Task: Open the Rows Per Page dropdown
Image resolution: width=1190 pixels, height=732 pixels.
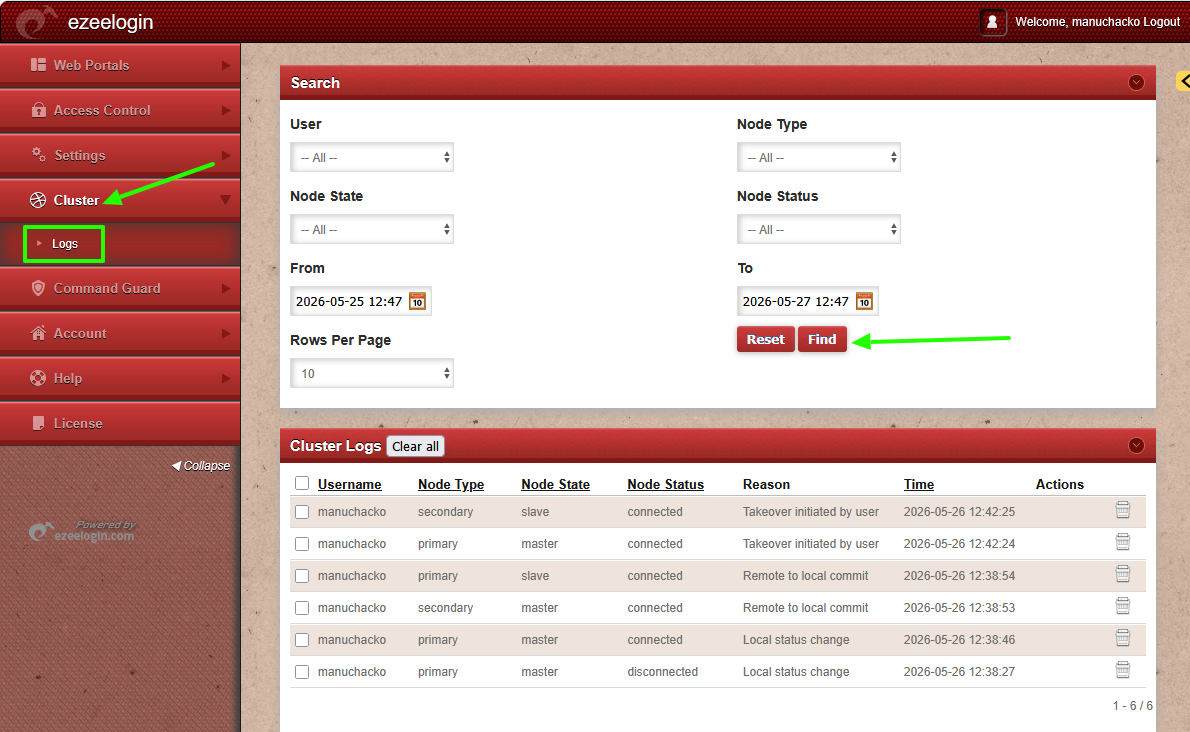Action: click(372, 373)
